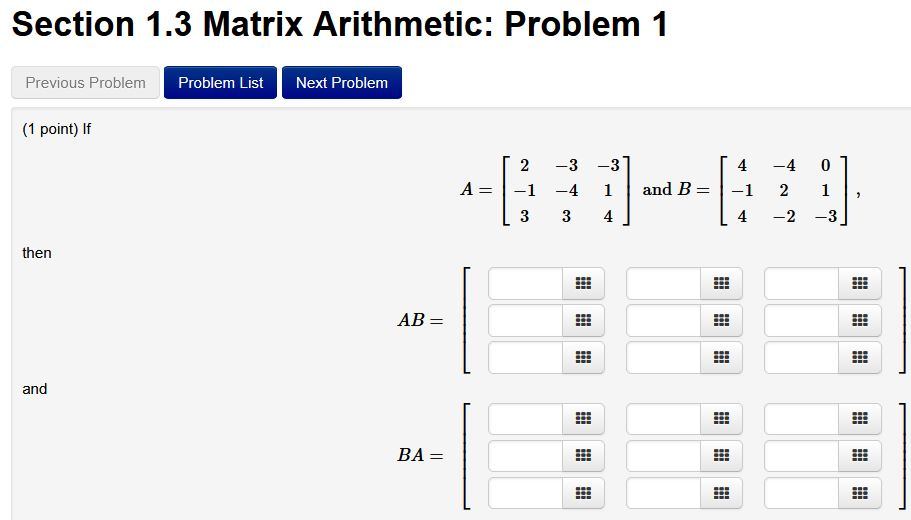Open grid icon for AB row 1 column 3
The image size is (911, 520).
[x=860, y=284]
